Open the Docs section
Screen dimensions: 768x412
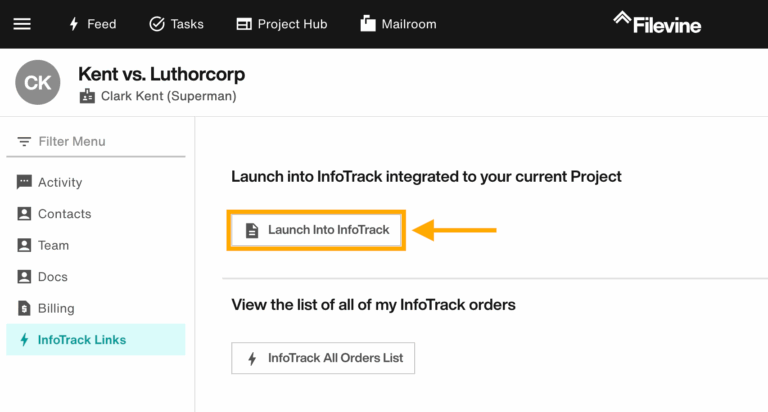click(96, 277)
